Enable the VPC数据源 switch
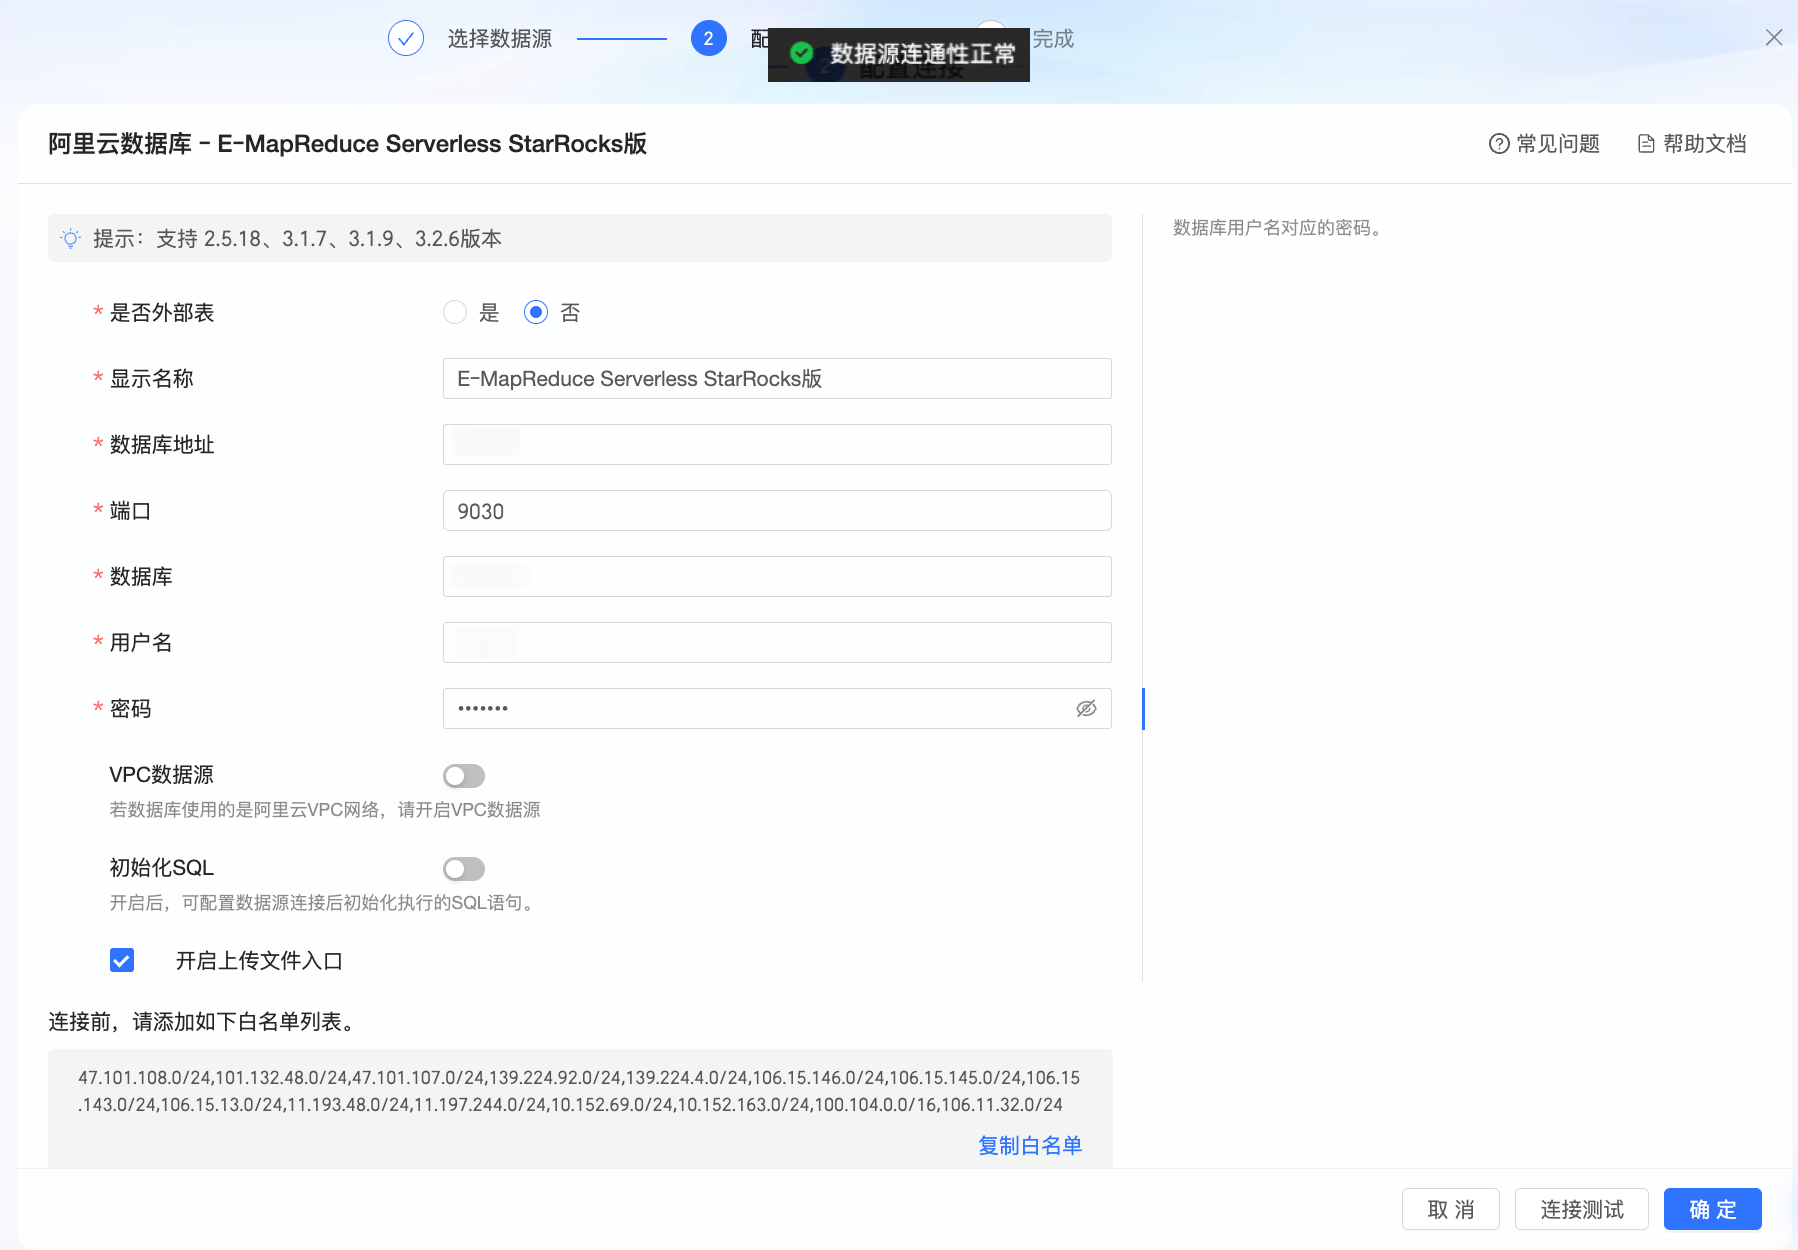 coord(464,776)
